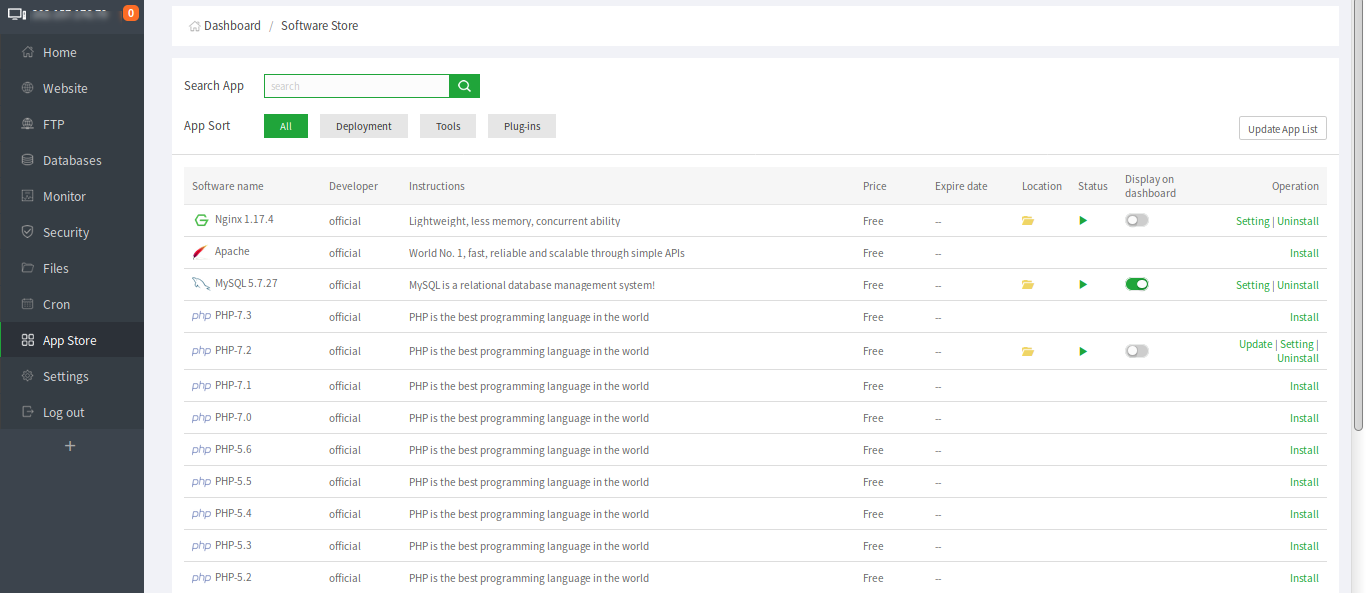Enable dashboard display for Nginx 1.17.4

pyautogui.click(x=1136, y=220)
